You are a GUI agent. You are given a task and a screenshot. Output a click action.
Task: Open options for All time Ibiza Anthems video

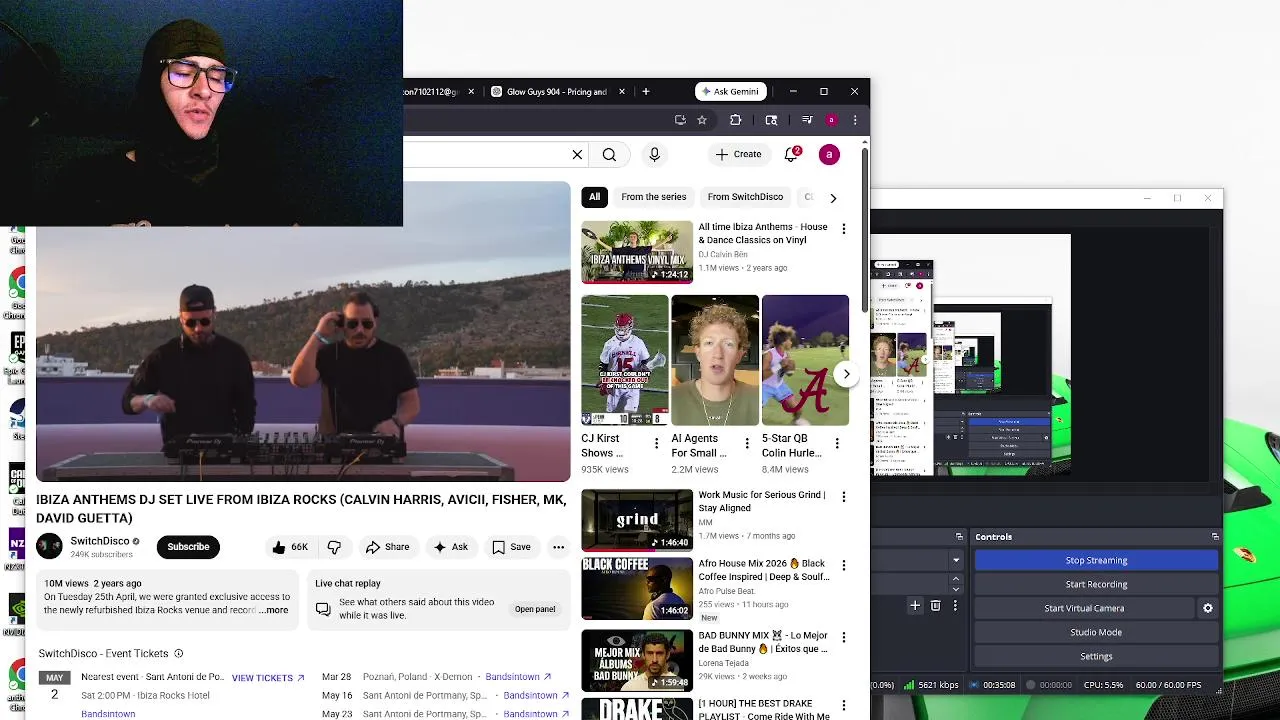tap(843, 229)
